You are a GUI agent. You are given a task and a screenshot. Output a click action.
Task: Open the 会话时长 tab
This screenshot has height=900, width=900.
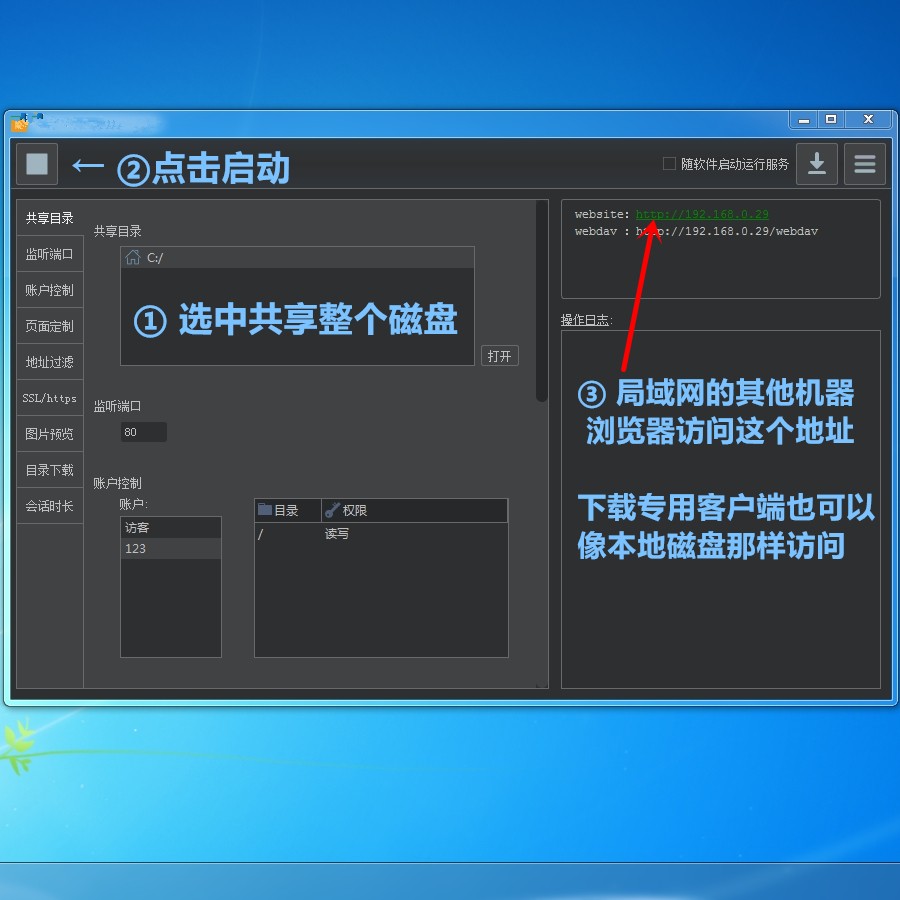(48, 506)
